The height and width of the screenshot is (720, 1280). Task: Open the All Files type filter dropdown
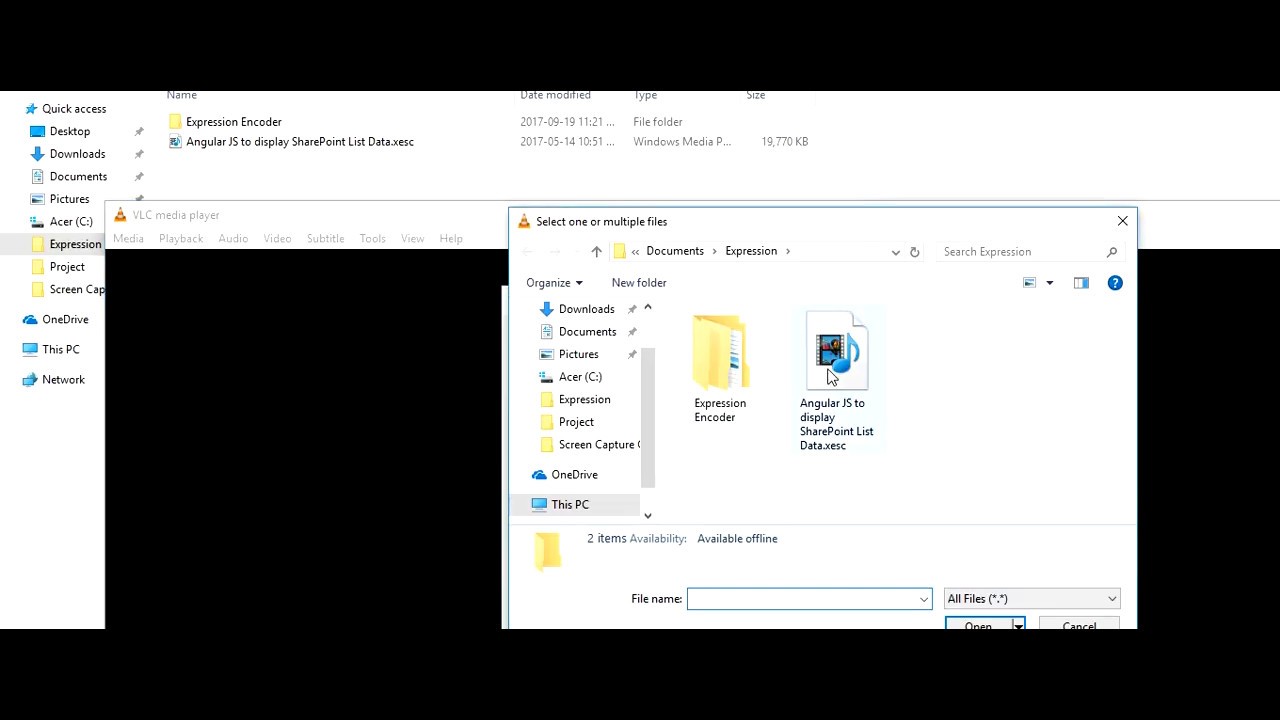pyautogui.click(x=1032, y=599)
